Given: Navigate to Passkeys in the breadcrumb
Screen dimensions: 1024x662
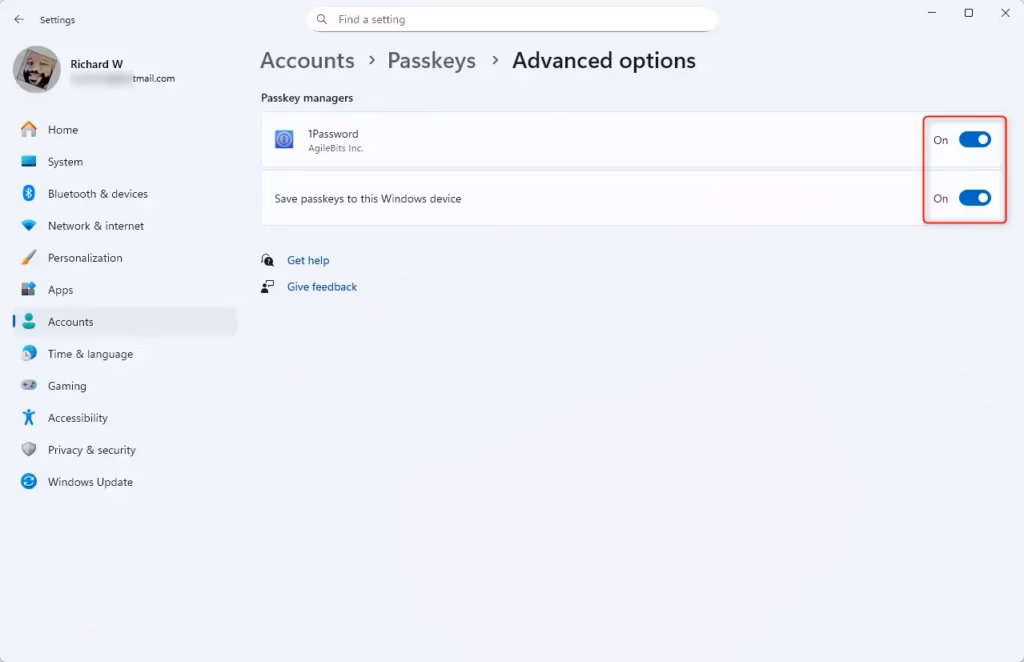Looking at the screenshot, I should click(431, 60).
